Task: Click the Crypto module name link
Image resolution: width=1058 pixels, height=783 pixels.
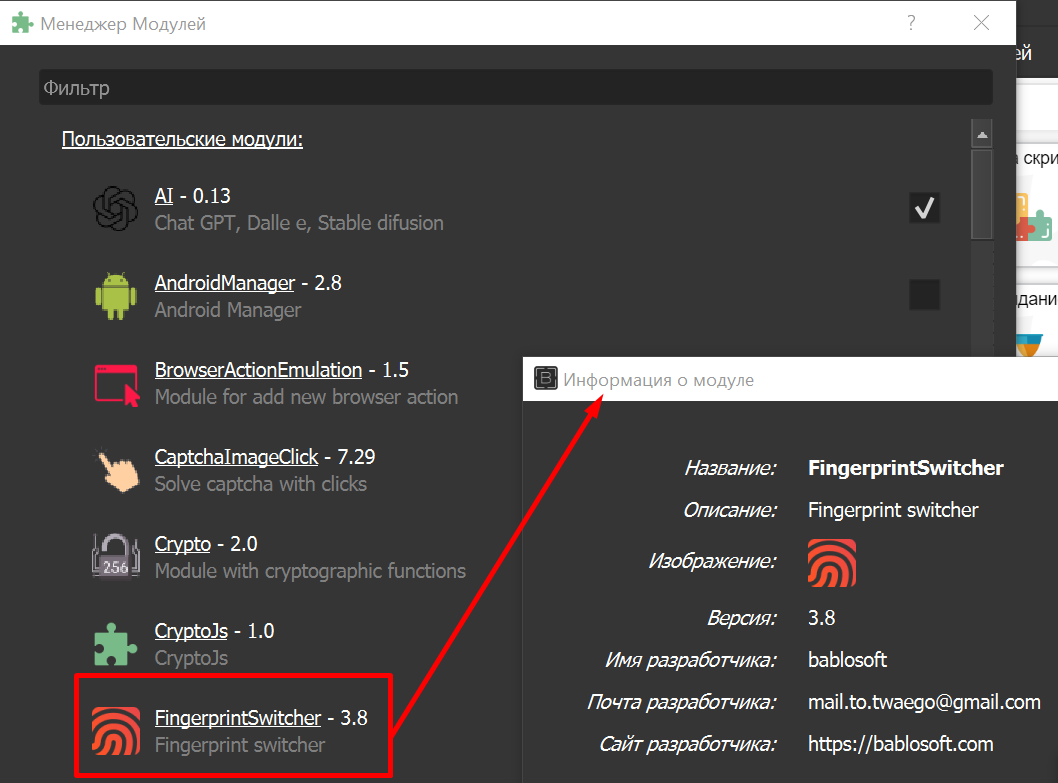Action: [x=182, y=544]
